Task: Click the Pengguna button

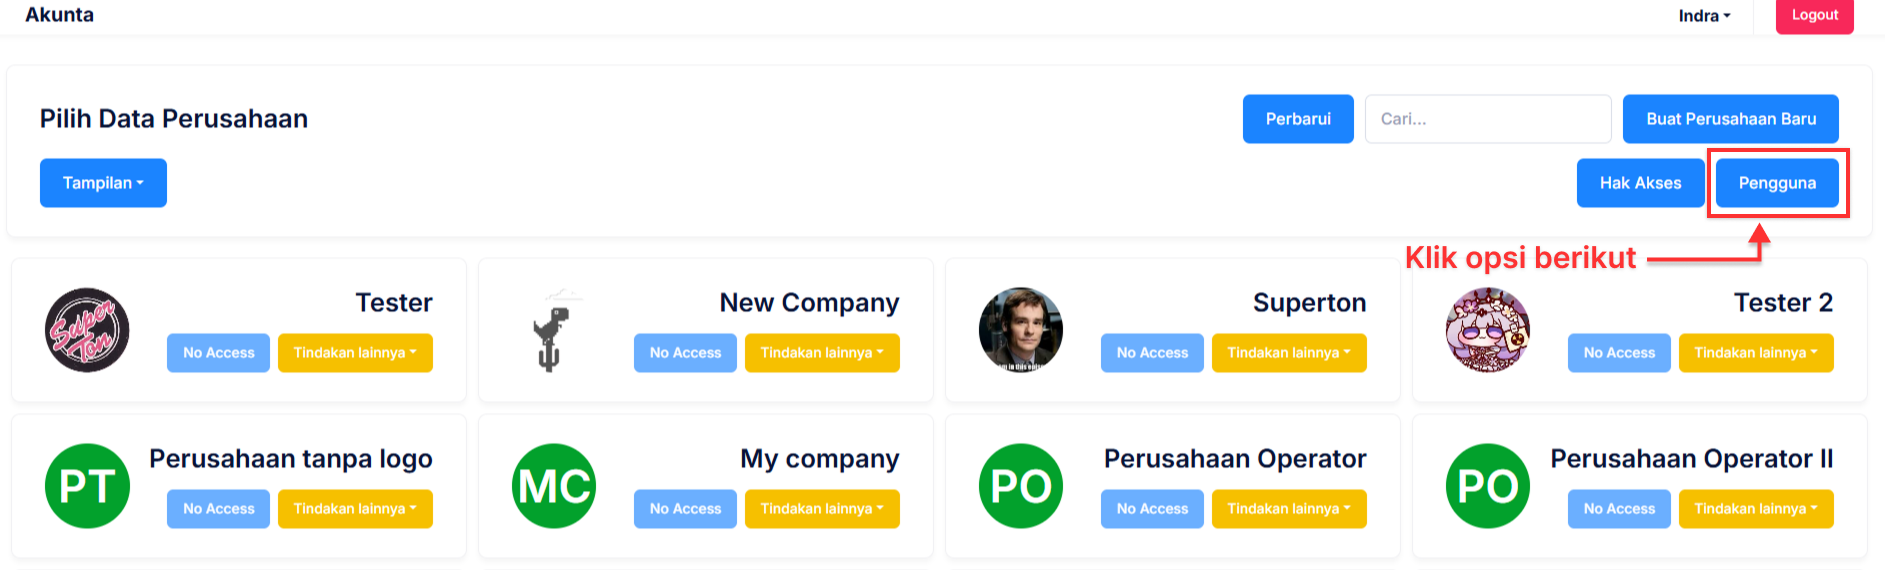Action: [x=1777, y=183]
